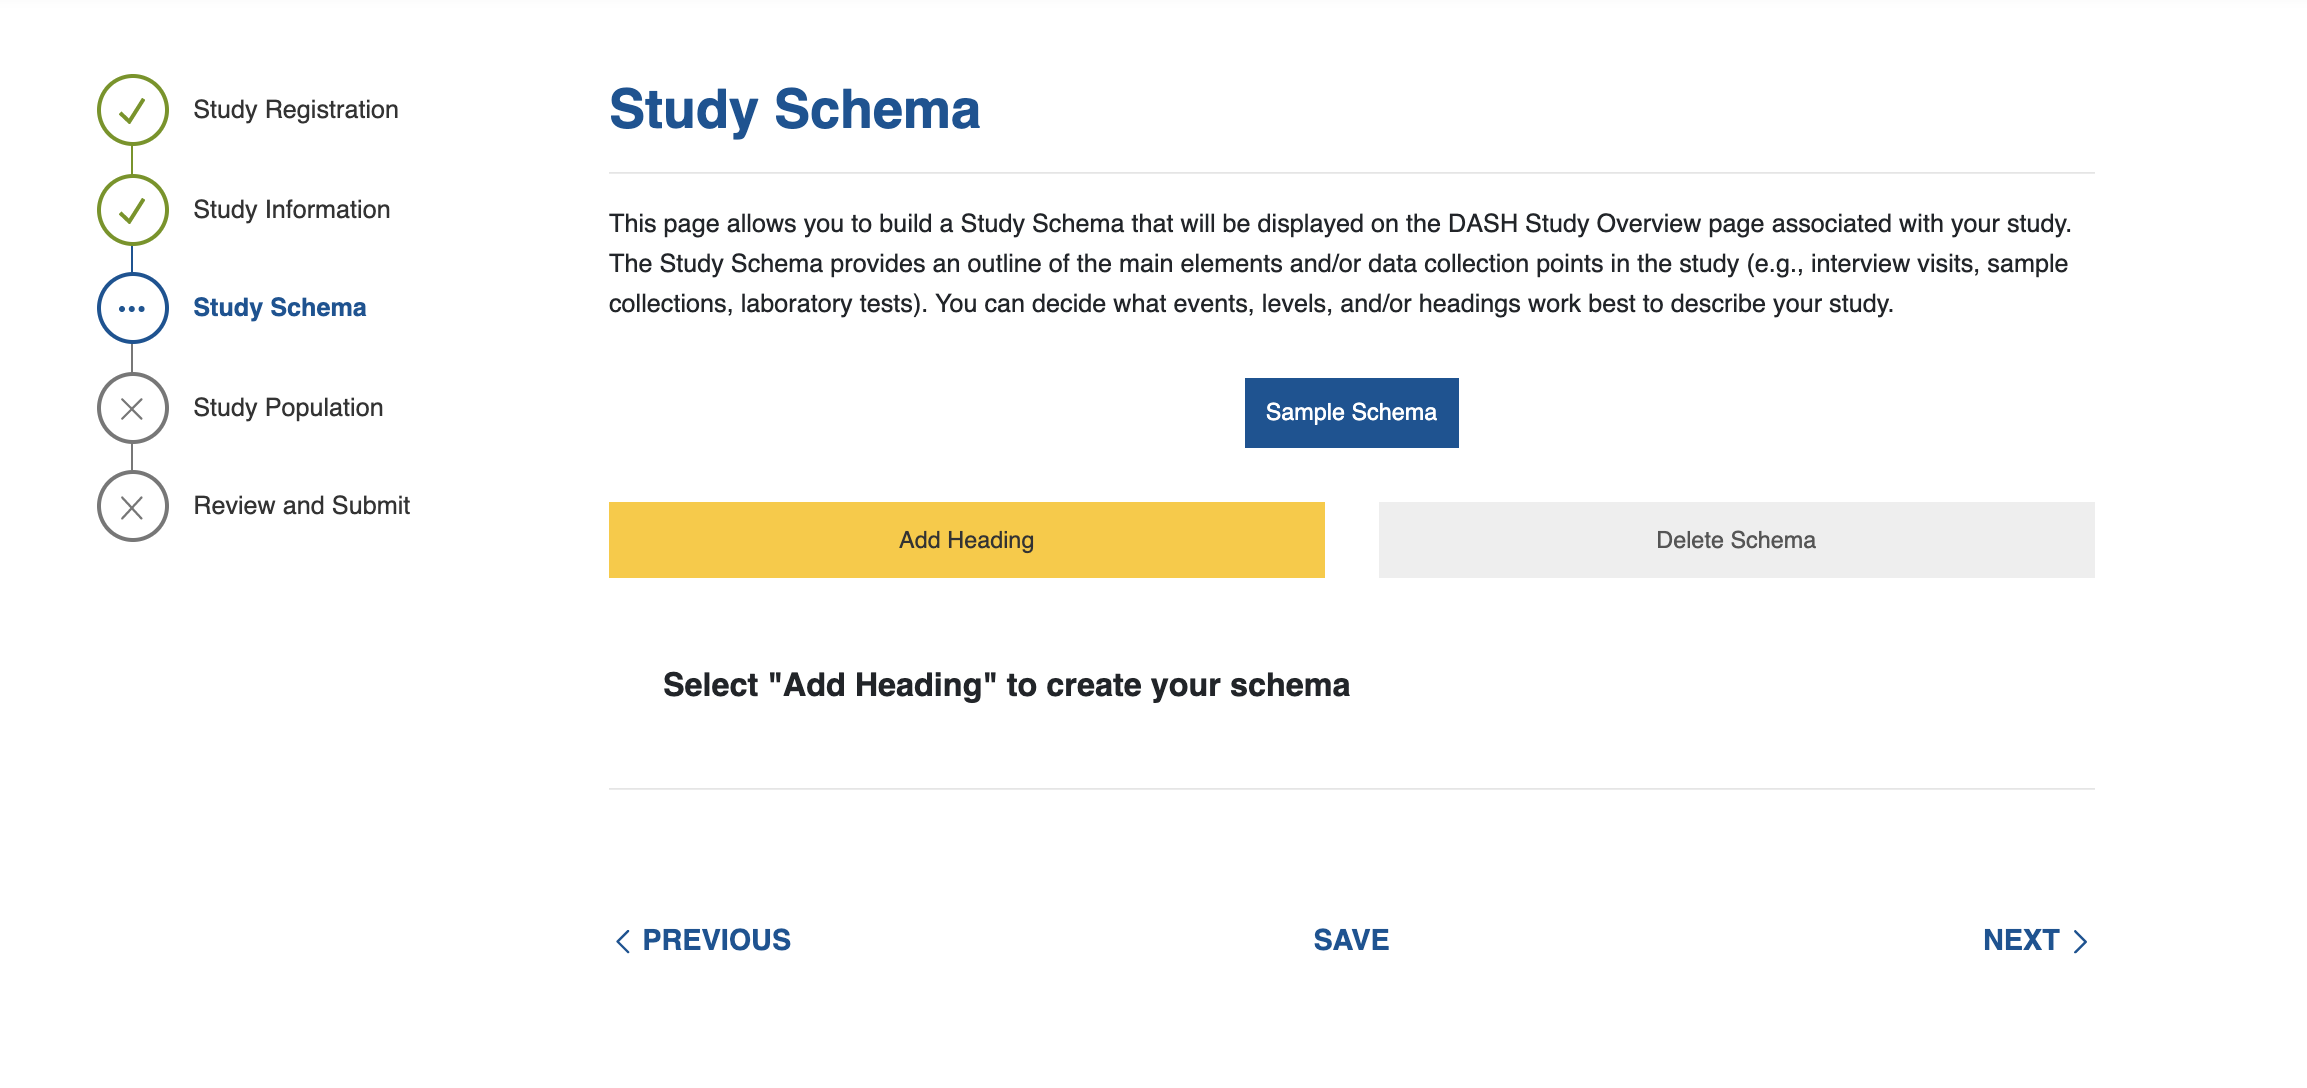Open the Study Population step label

288,408
